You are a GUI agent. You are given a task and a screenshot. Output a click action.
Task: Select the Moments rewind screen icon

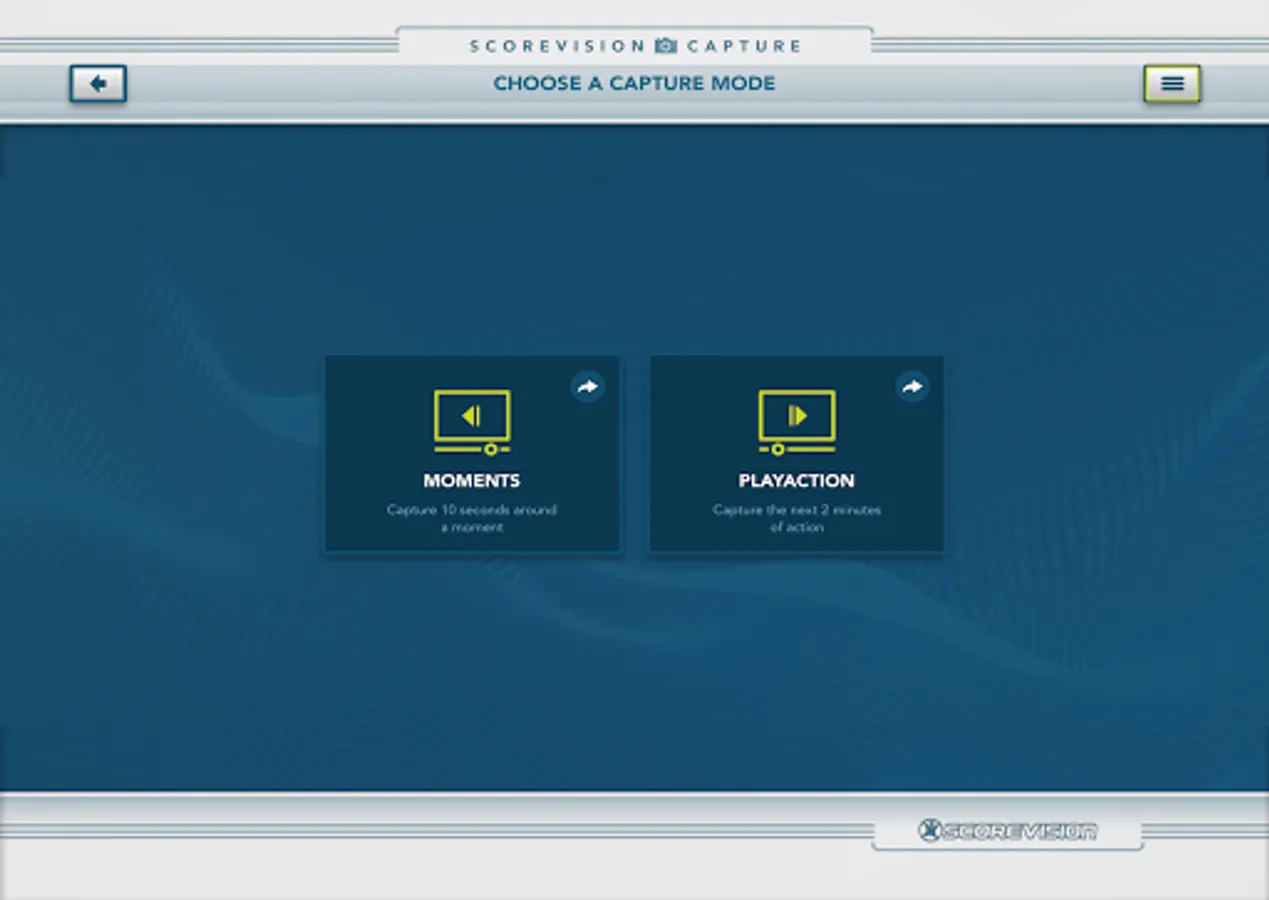(472, 422)
